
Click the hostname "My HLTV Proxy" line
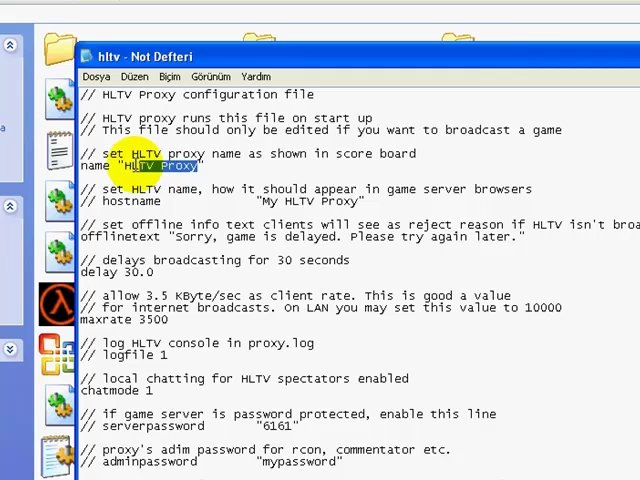[222, 201]
